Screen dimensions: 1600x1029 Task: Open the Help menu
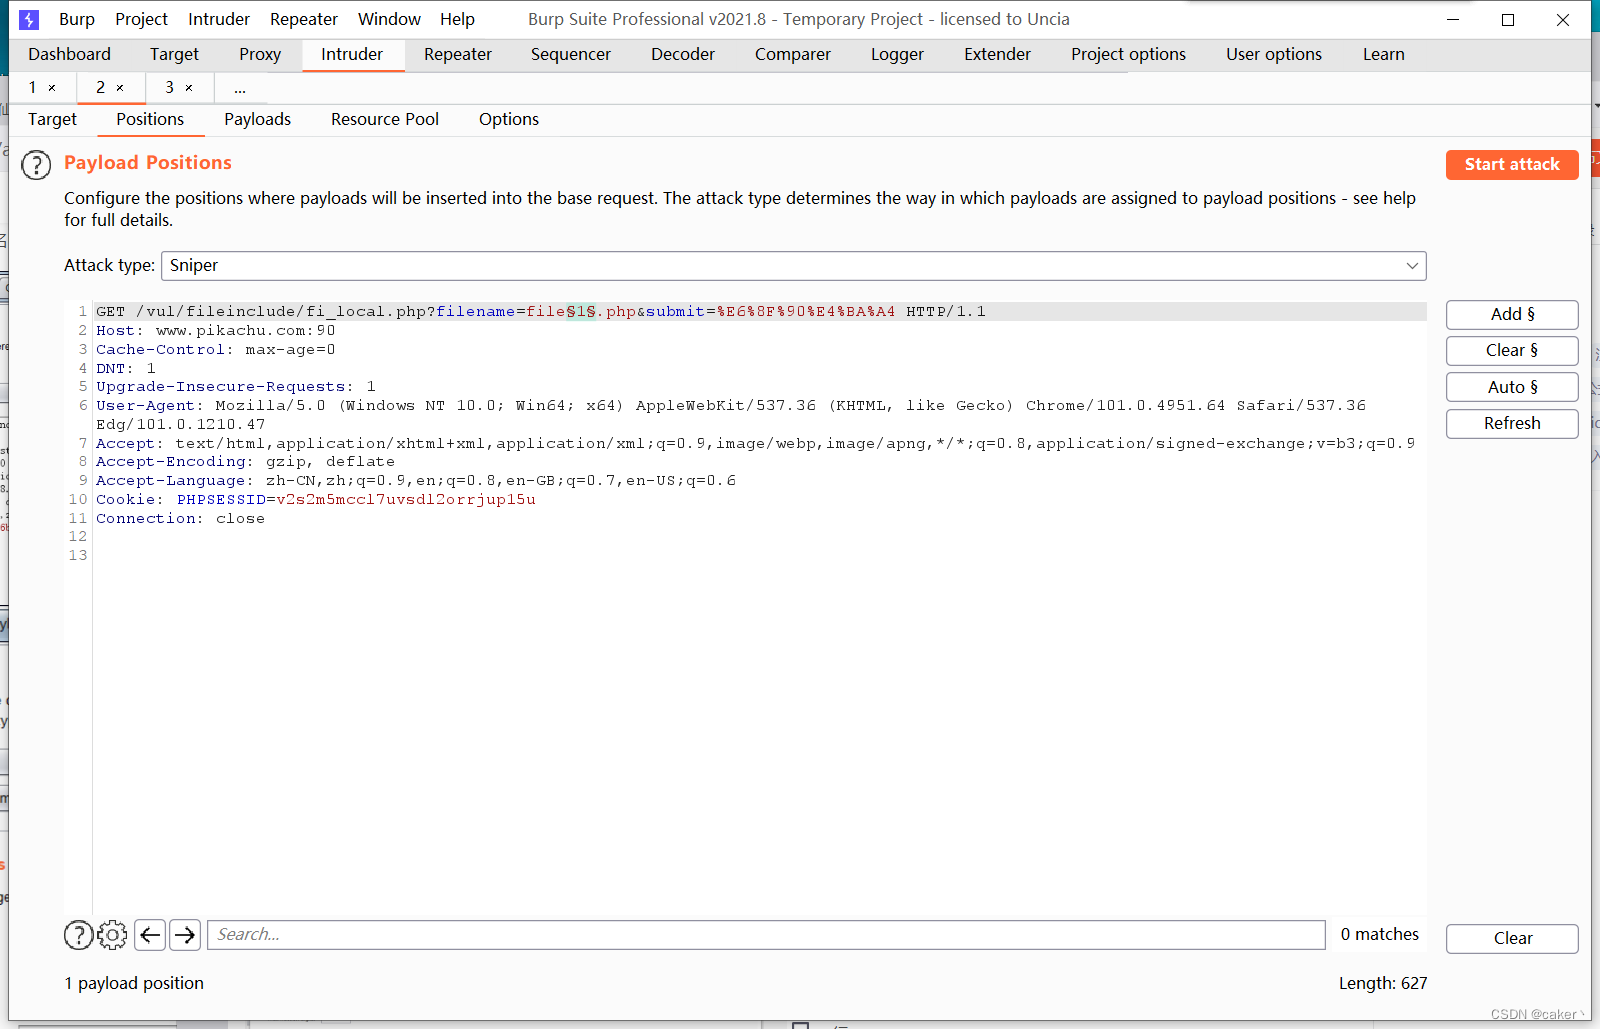[457, 19]
